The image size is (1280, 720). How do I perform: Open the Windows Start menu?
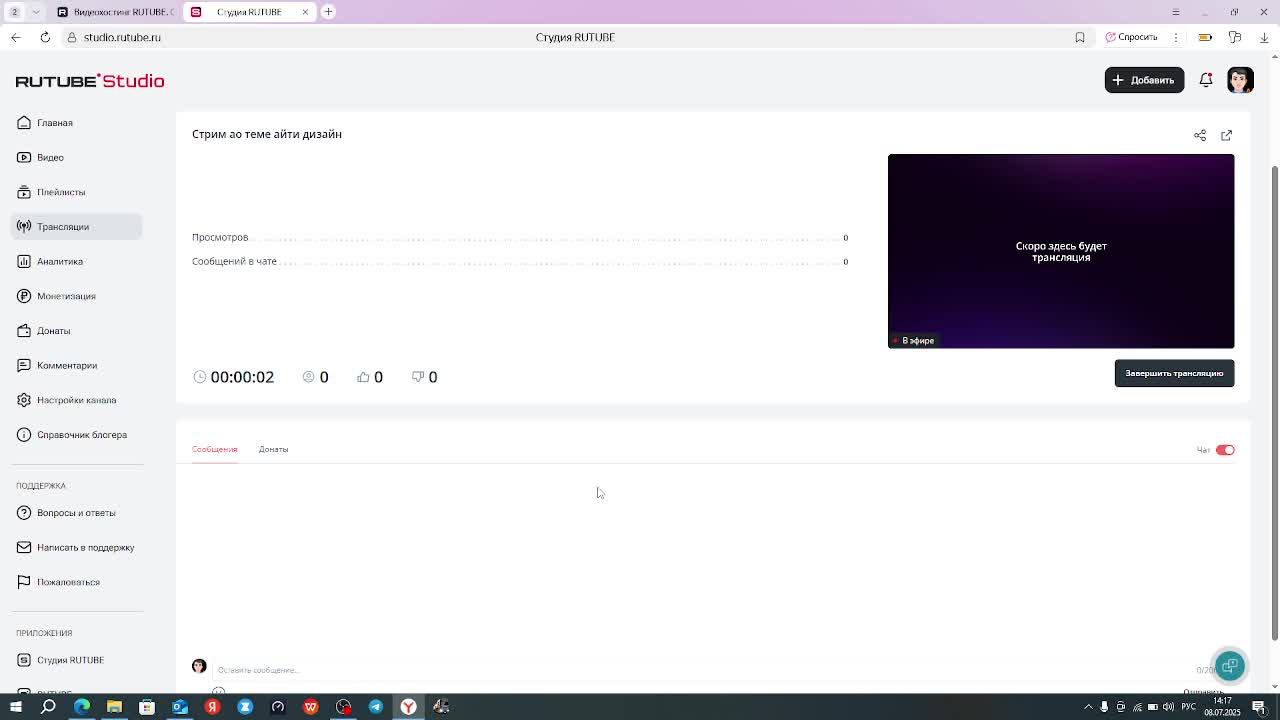point(15,707)
